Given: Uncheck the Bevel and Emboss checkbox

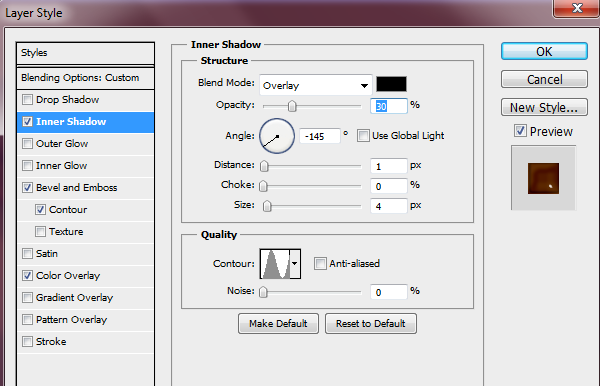Looking at the screenshot, I should (x=28, y=188).
